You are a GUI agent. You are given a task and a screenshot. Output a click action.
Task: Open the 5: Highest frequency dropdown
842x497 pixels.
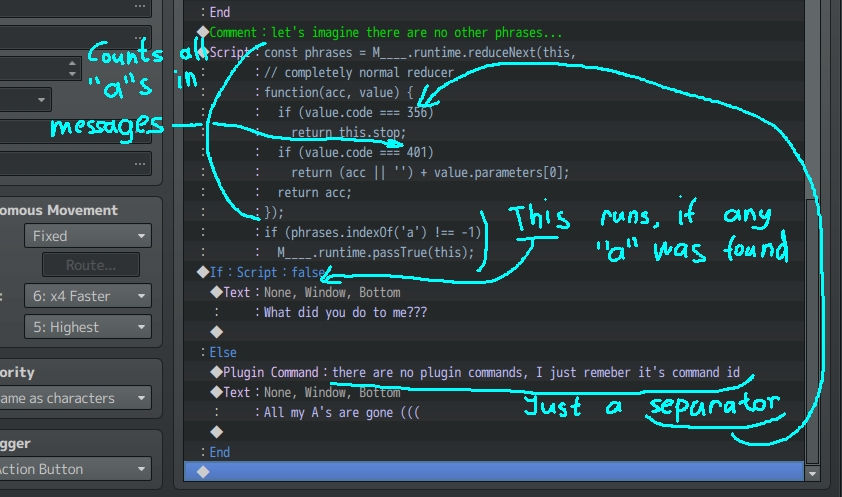click(x=88, y=327)
